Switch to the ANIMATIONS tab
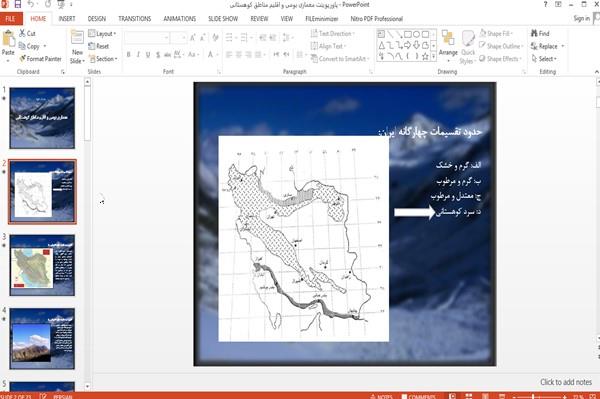The width and height of the screenshot is (600, 399). coord(179,18)
